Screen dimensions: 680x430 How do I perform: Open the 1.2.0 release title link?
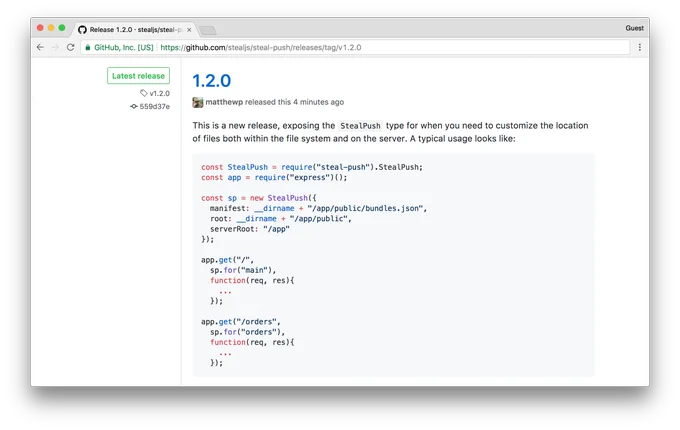(x=212, y=81)
